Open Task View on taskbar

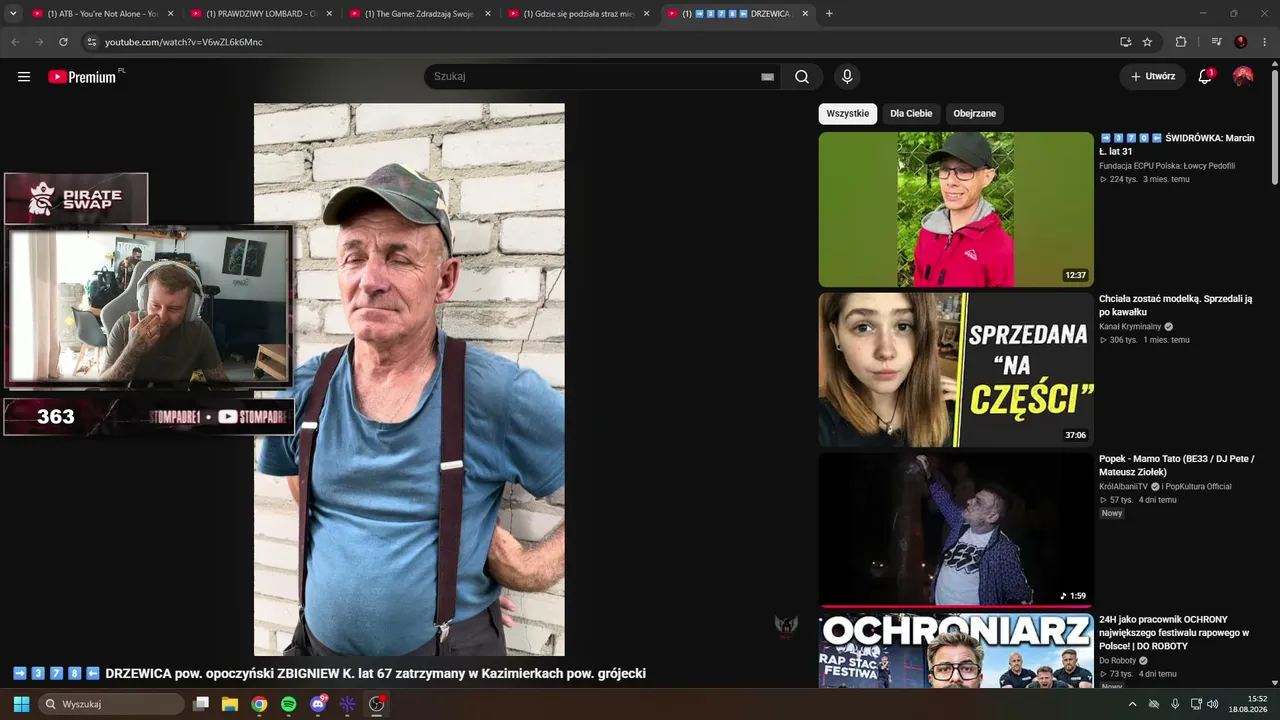(201, 704)
